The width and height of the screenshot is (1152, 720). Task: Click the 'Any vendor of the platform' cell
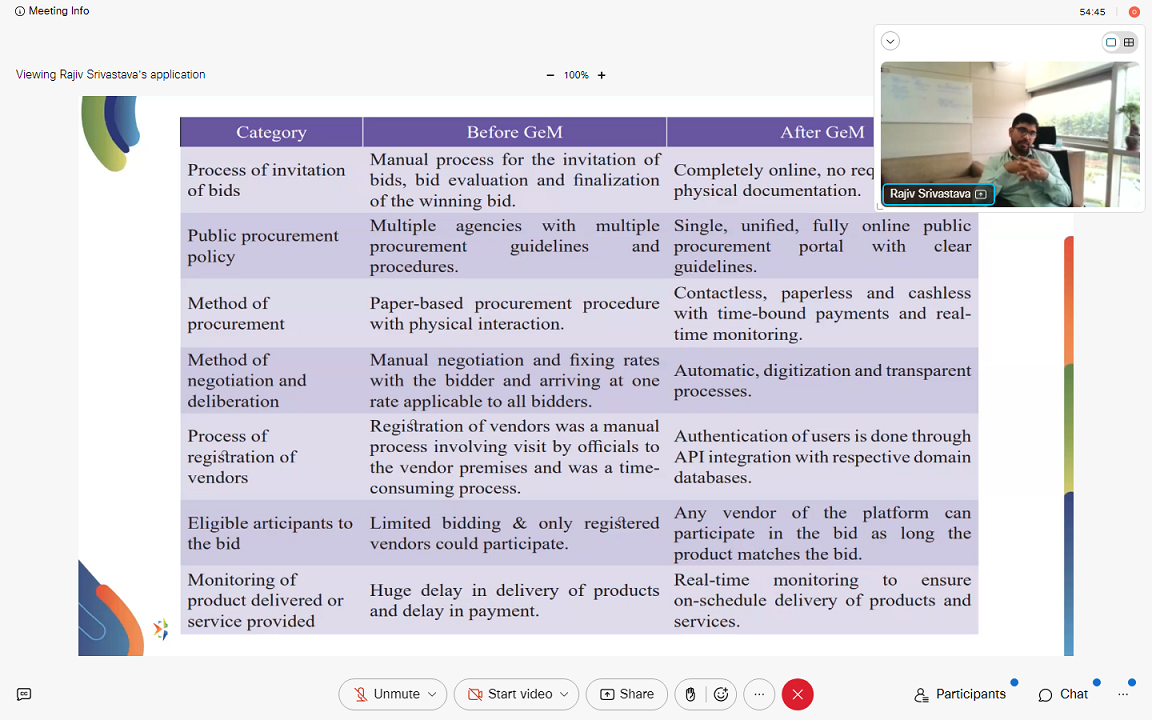pos(822,533)
